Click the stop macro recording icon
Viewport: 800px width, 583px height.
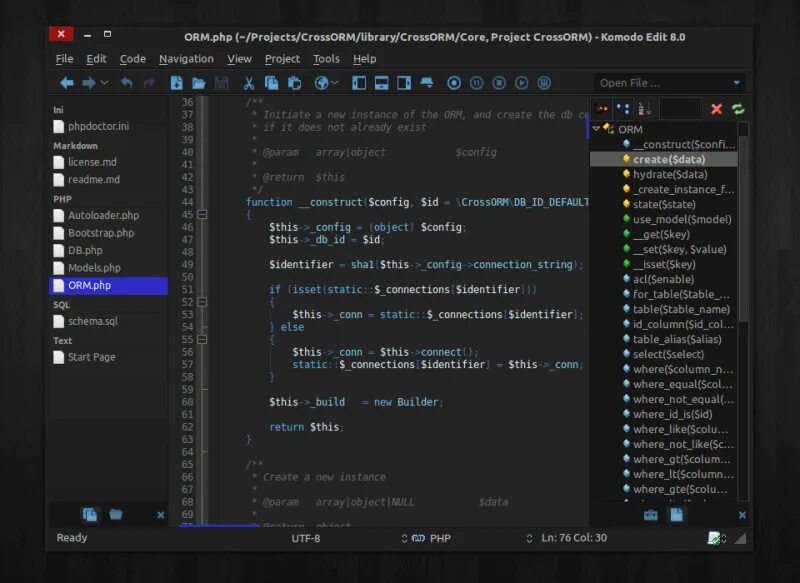click(x=499, y=83)
